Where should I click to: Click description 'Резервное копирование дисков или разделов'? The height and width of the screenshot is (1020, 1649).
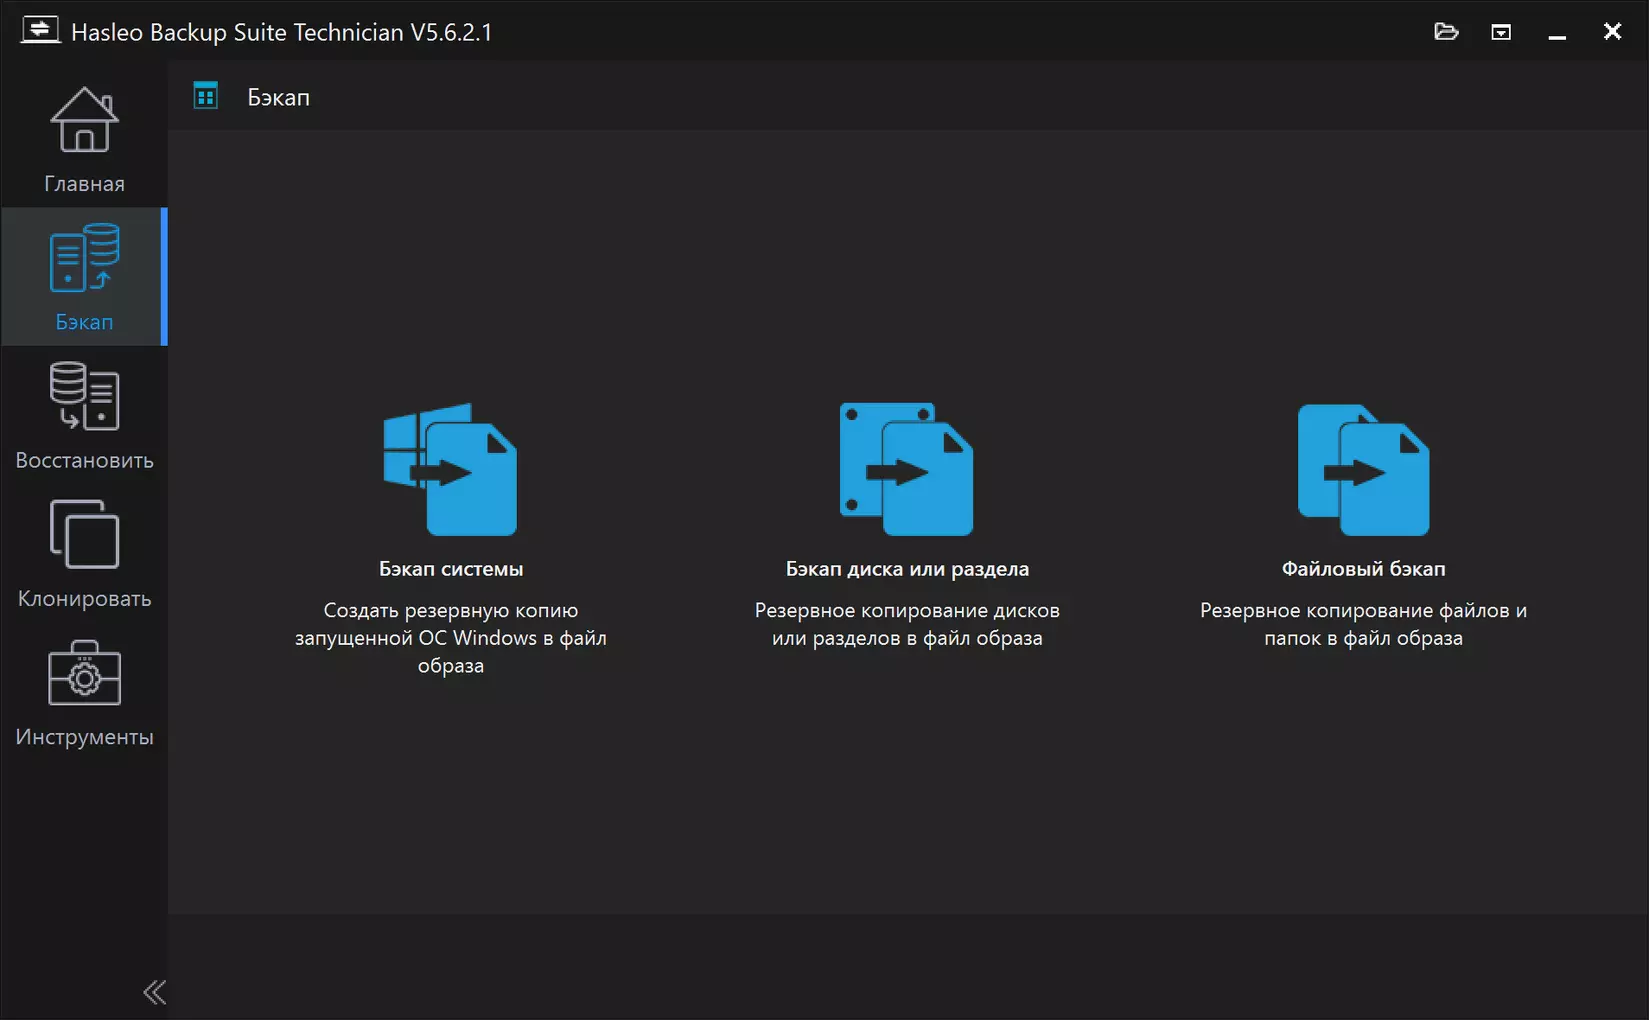tap(907, 624)
